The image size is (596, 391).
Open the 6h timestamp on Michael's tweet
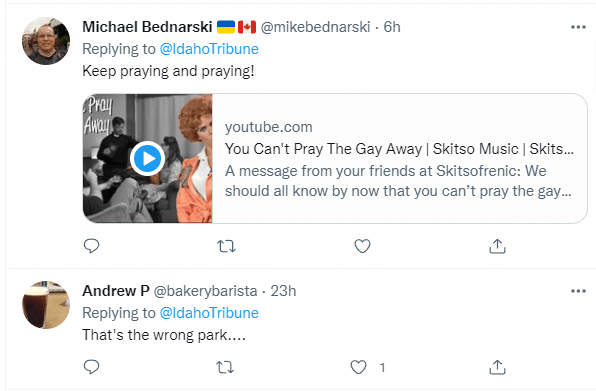(x=392, y=27)
